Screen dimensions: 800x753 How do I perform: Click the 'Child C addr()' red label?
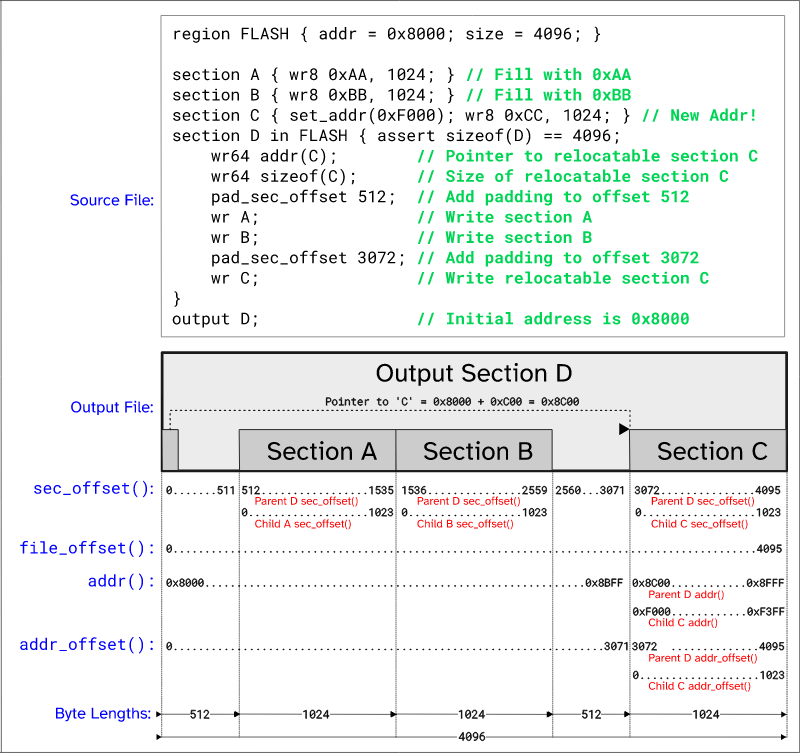click(683, 622)
